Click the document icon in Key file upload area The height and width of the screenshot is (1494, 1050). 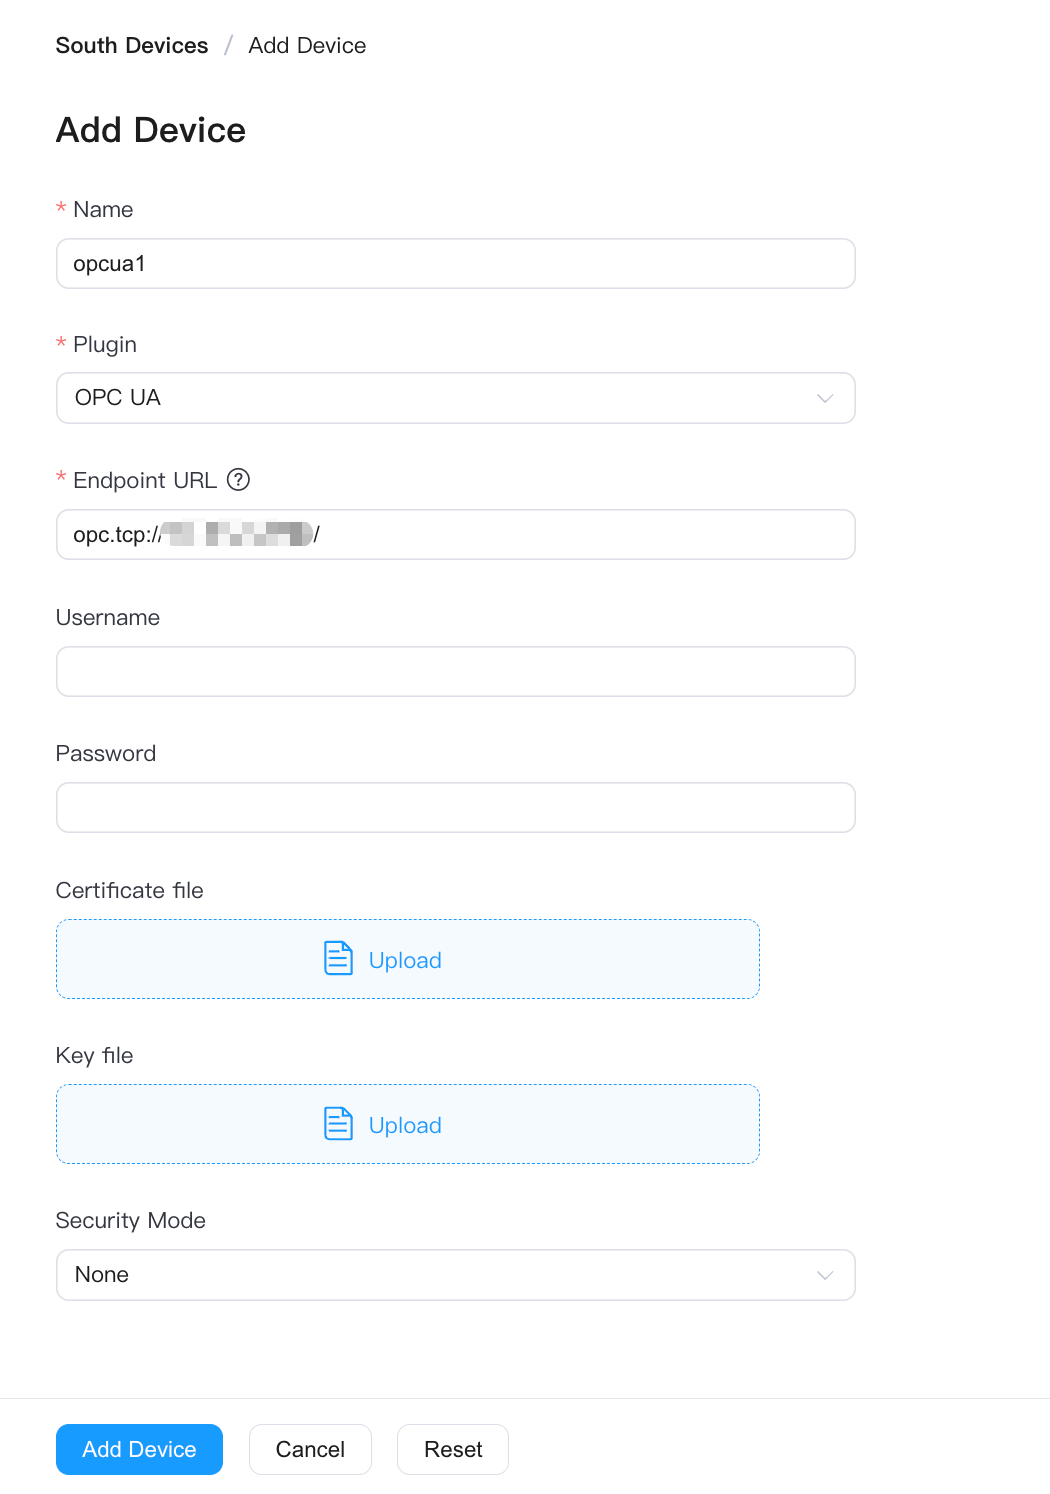click(338, 1123)
